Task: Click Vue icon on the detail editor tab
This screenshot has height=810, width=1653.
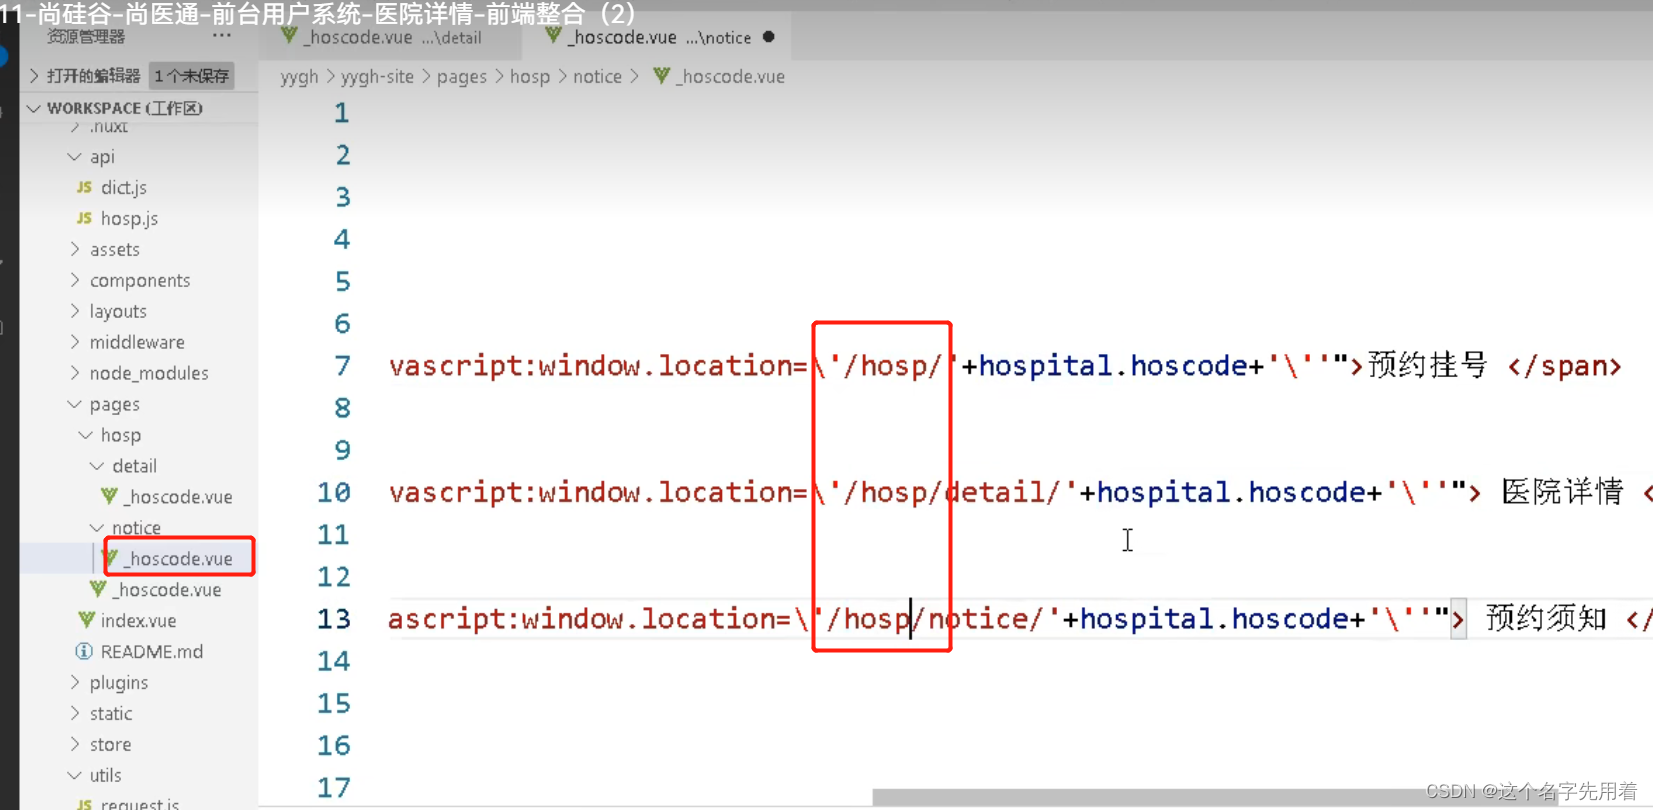Action: pyautogui.click(x=289, y=36)
